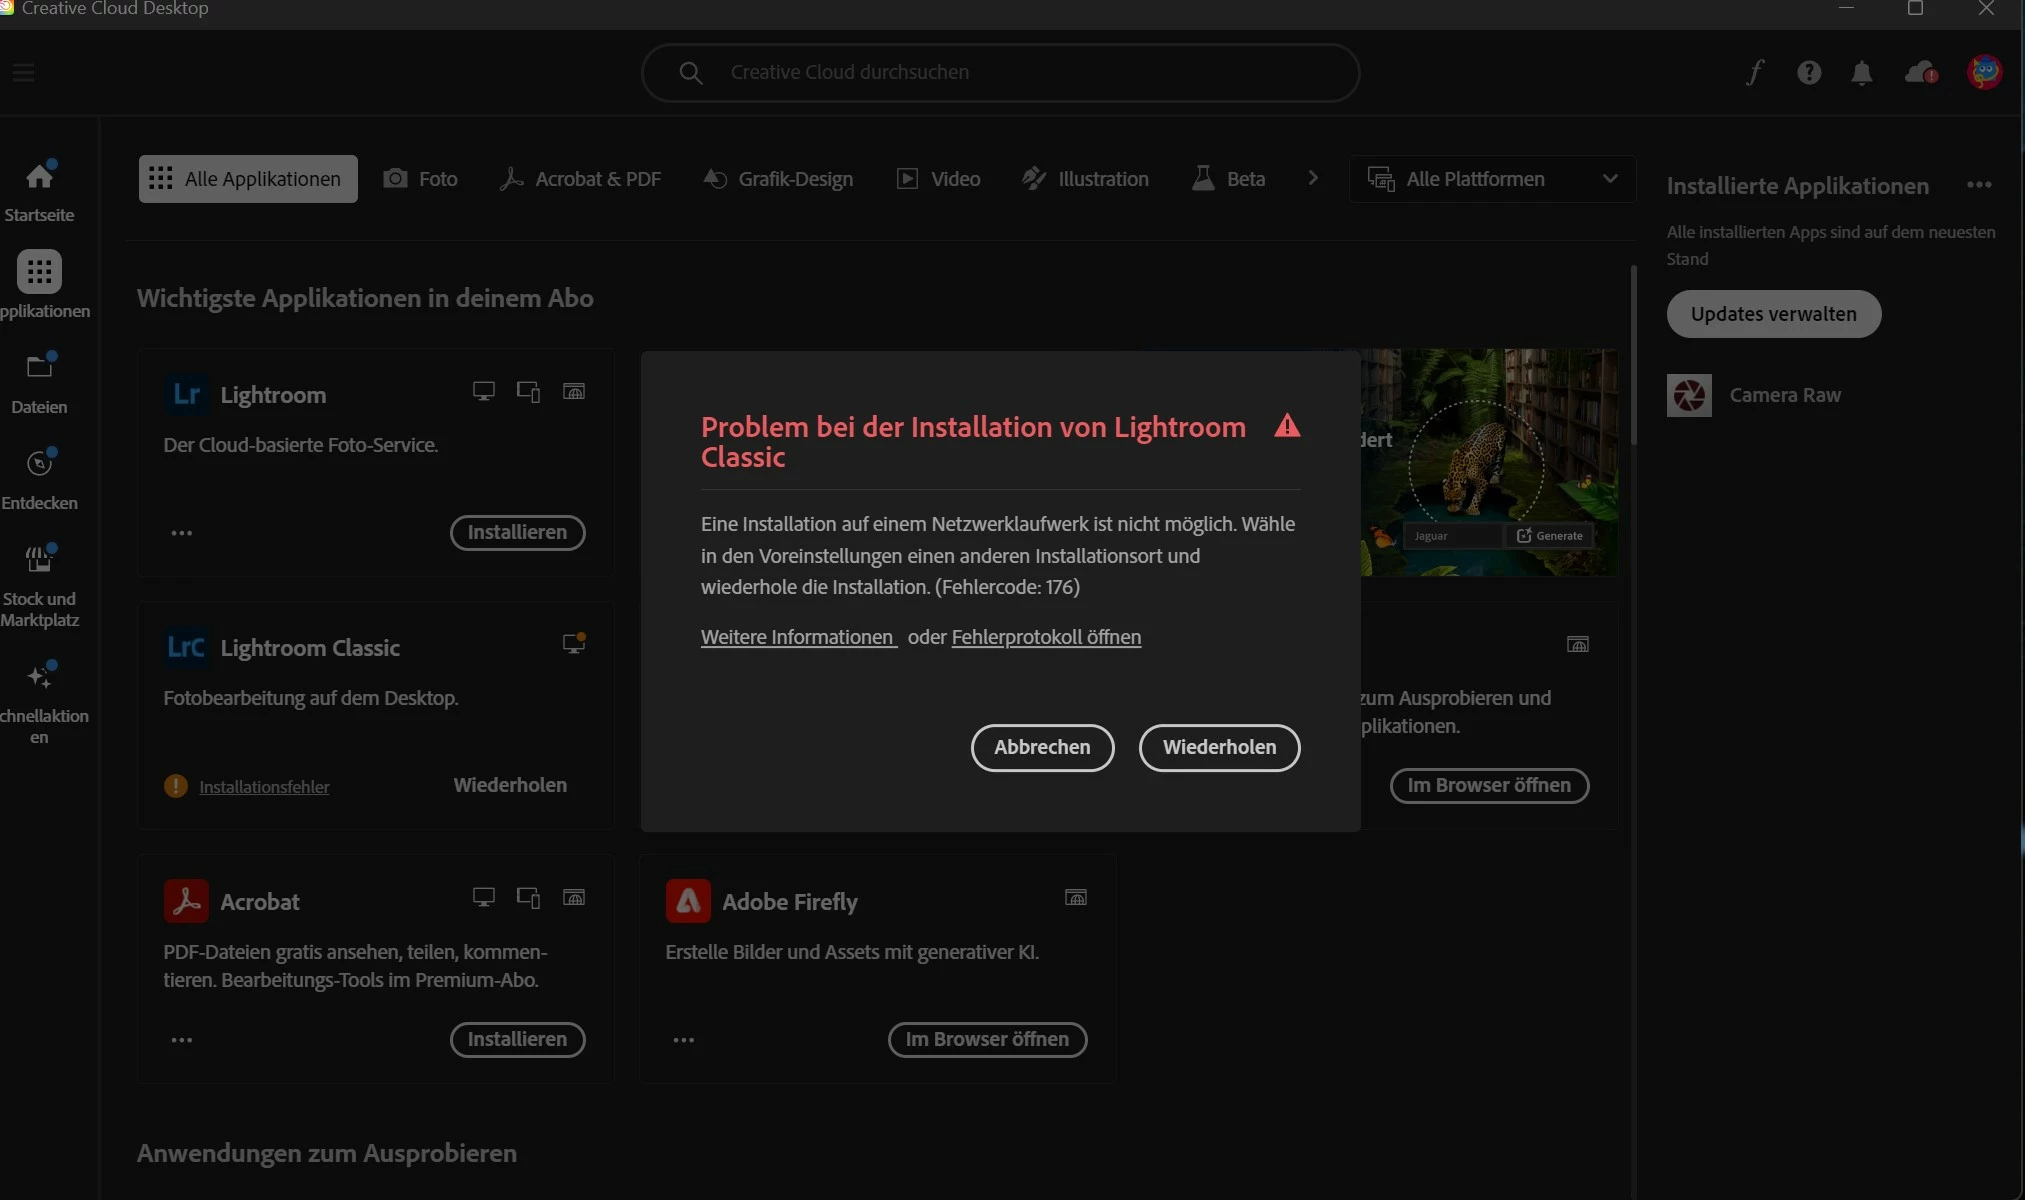The height and width of the screenshot is (1200, 2025).
Task: Open the Startseite home icon
Action: click(x=39, y=177)
